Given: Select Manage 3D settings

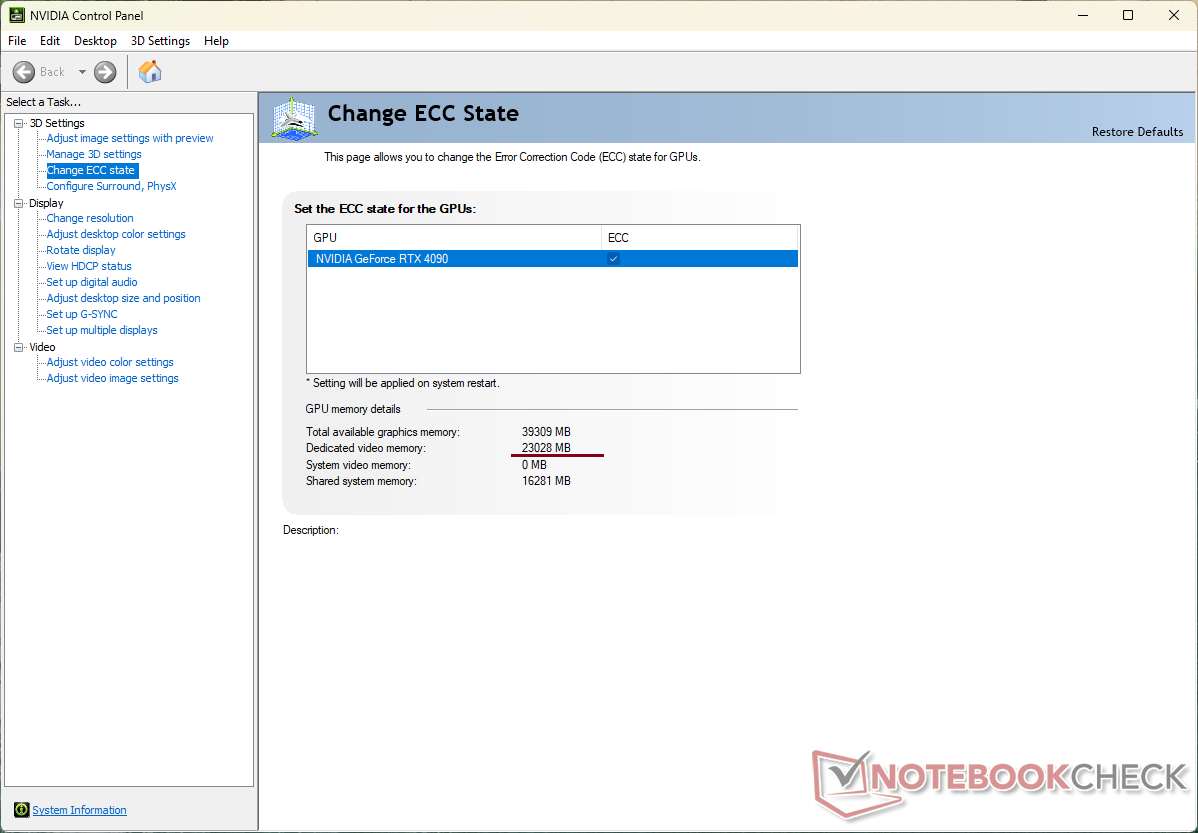Looking at the screenshot, I should pyautogui.click(x=94, y=154).
